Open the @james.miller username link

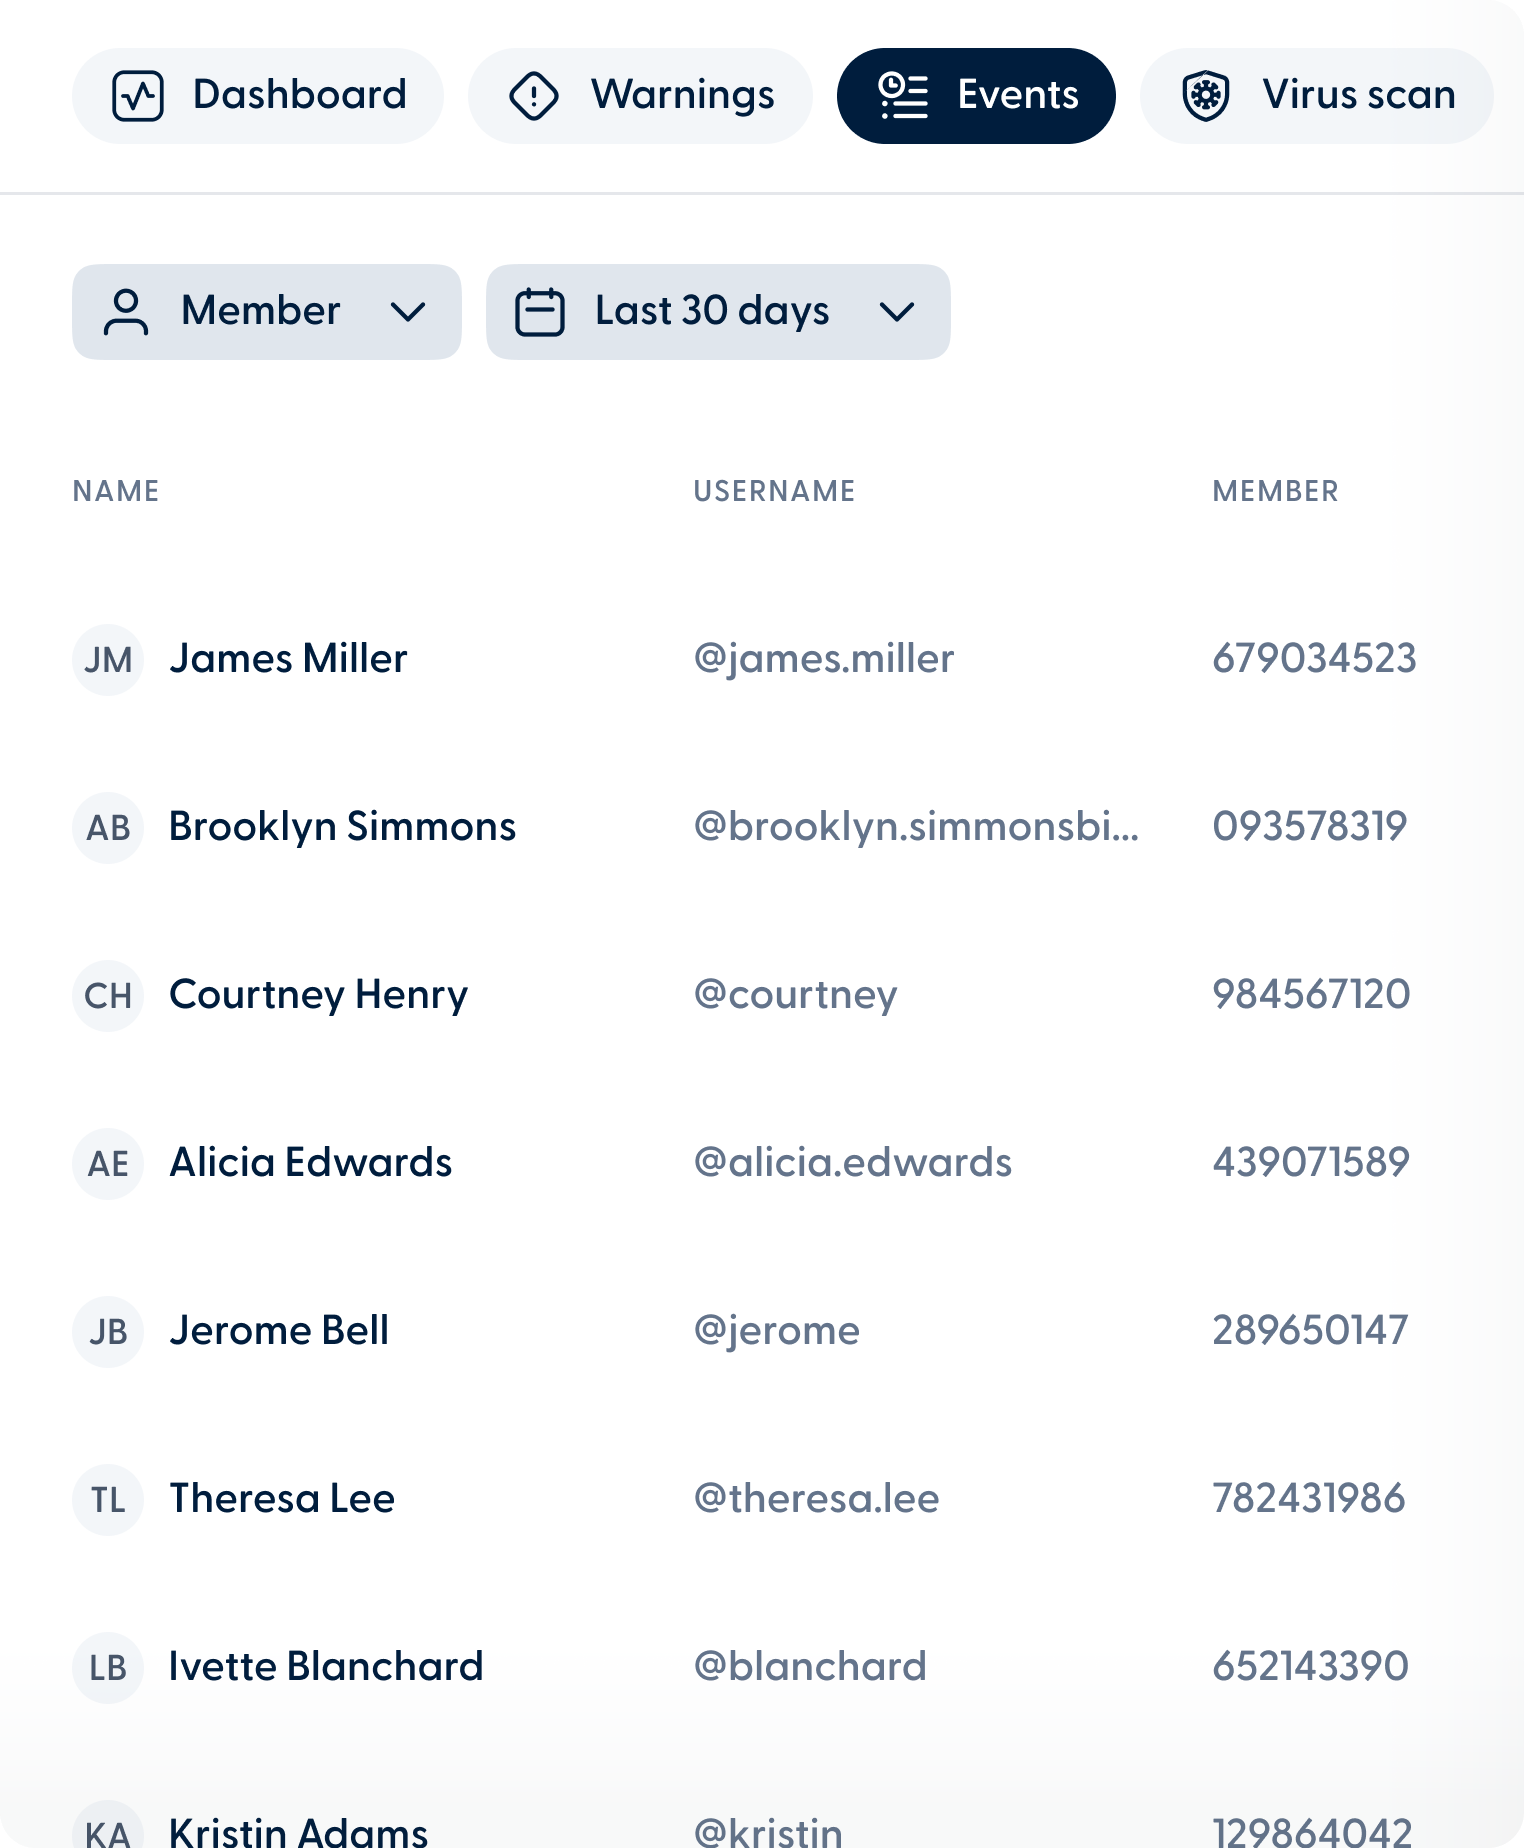824,659
